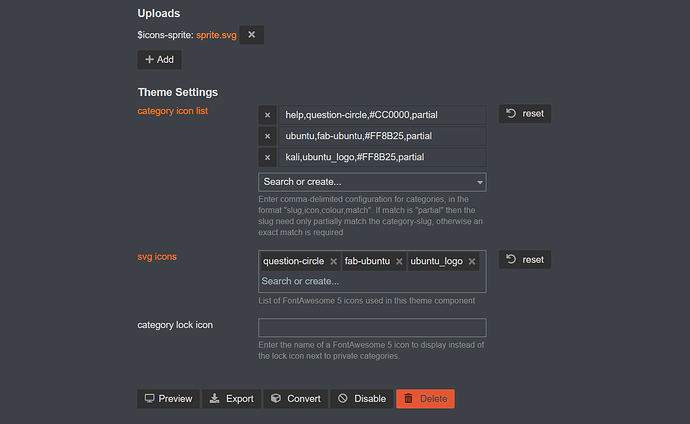Reset the svg icons setting
The width and height of the screenshot is (690, 424).
tap(525, 260)
